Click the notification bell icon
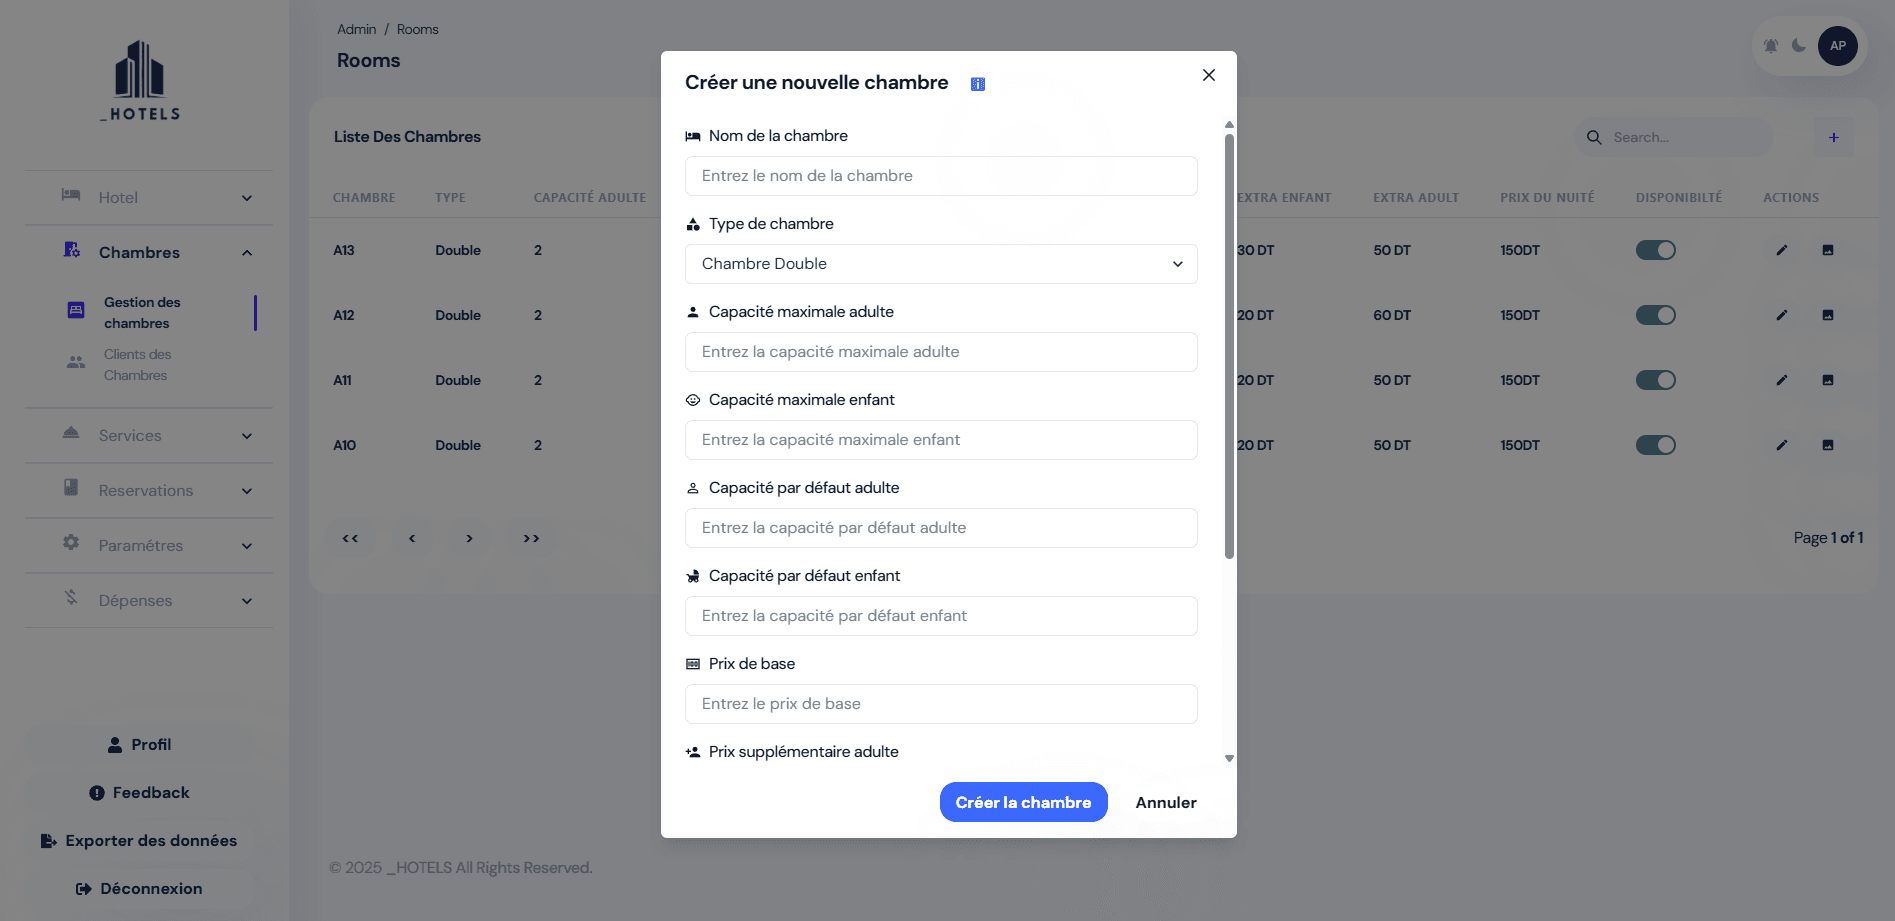This screenshot has width=1895, height=921. coord(1771,46)
